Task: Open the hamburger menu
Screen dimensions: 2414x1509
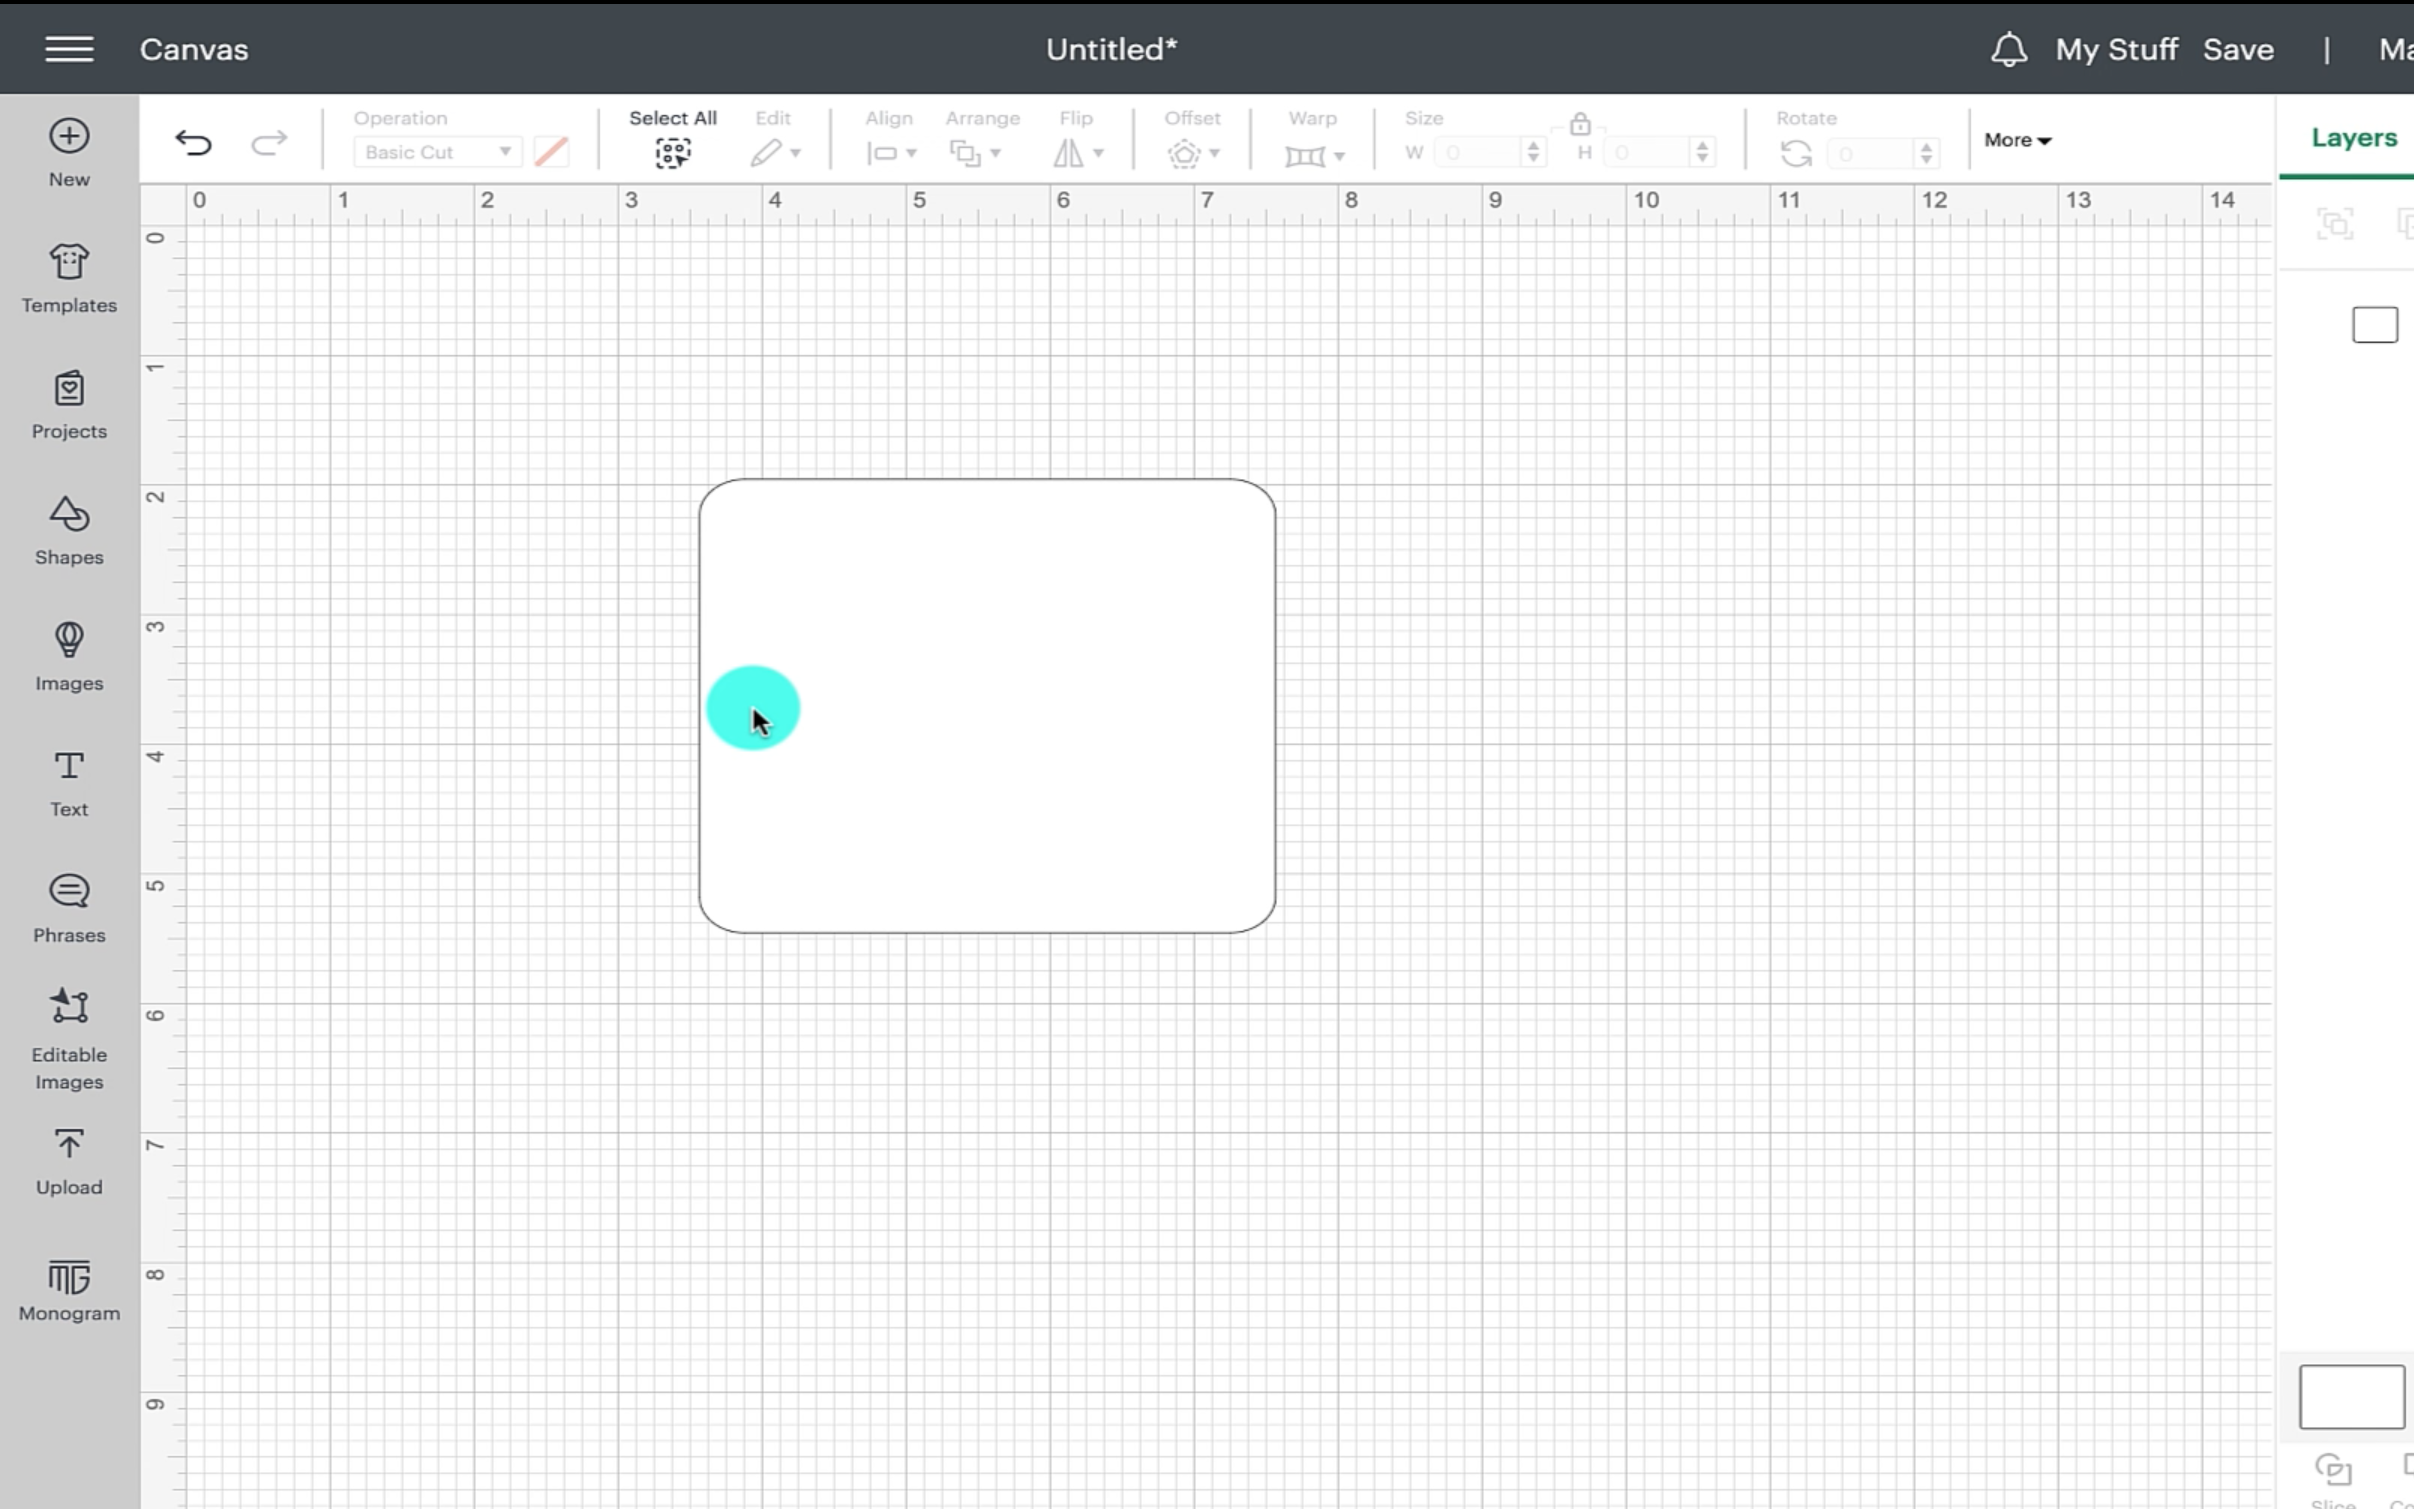Action: 69,49
